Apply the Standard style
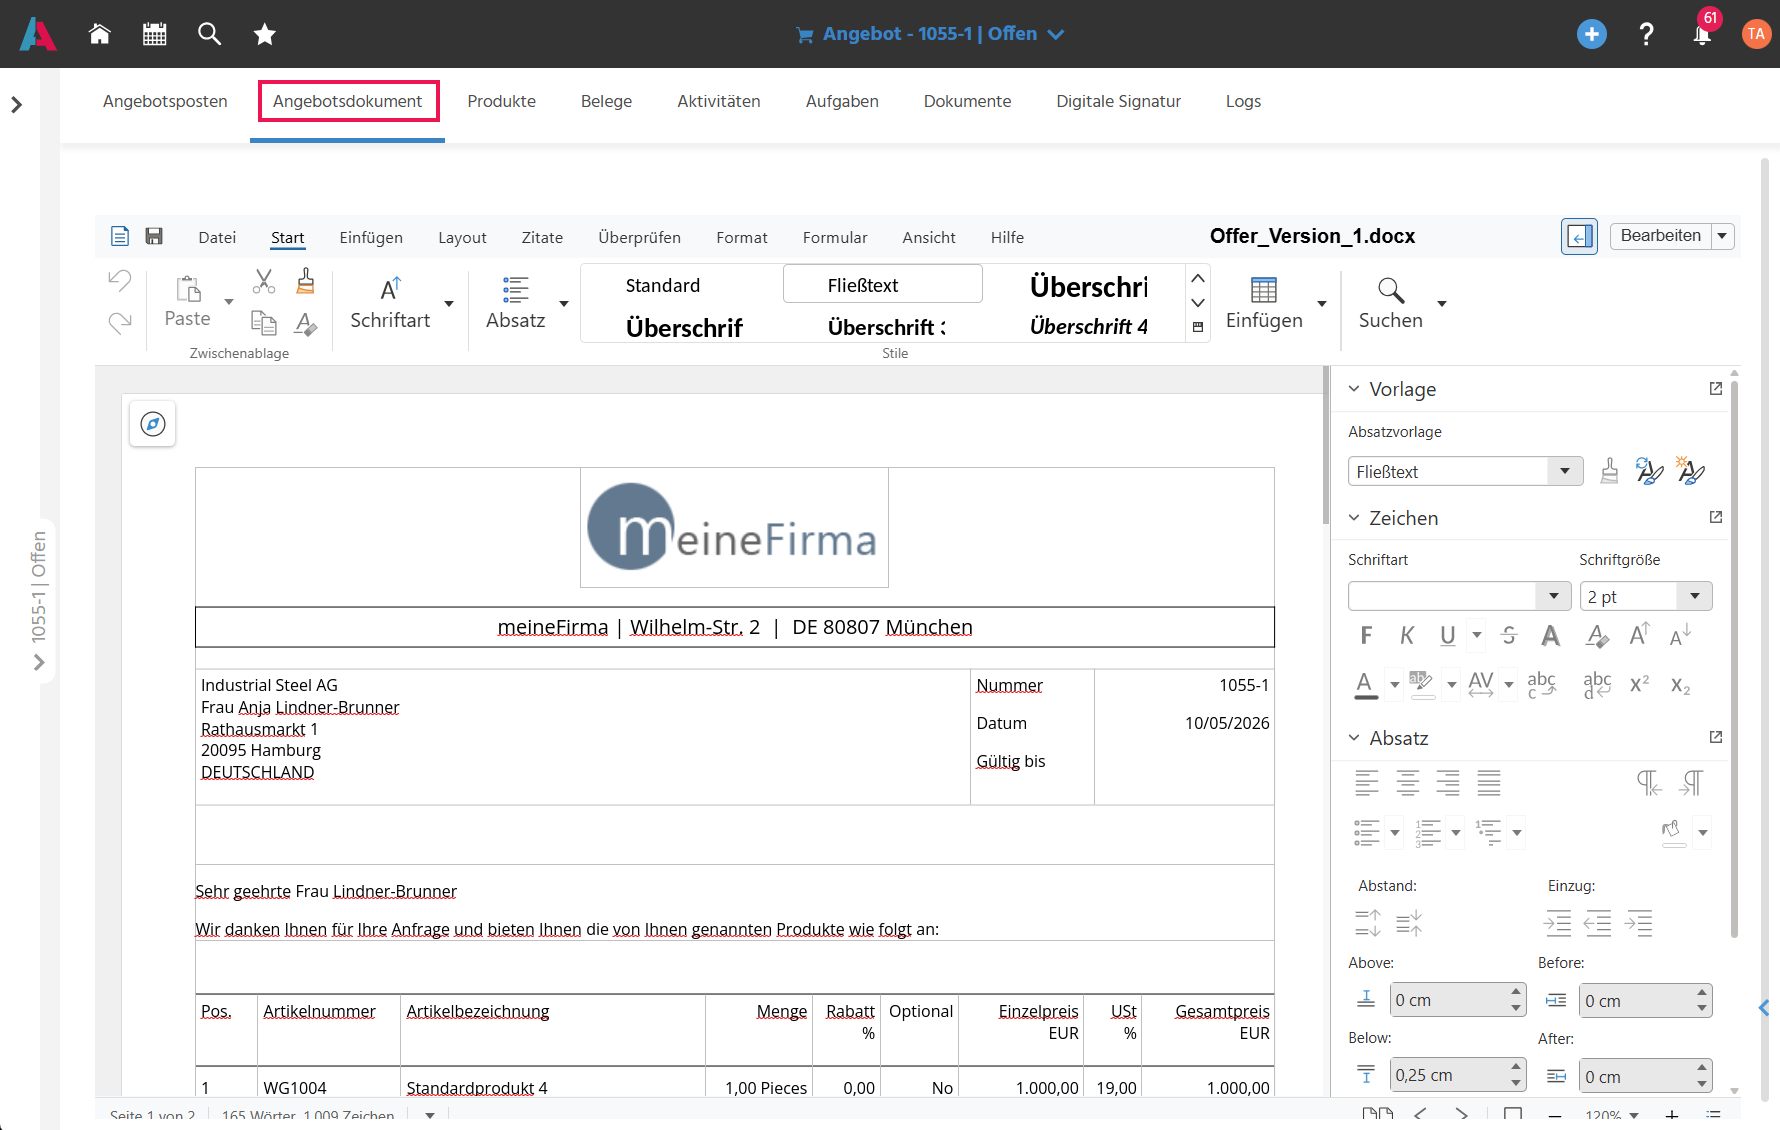 click(682, 285)
